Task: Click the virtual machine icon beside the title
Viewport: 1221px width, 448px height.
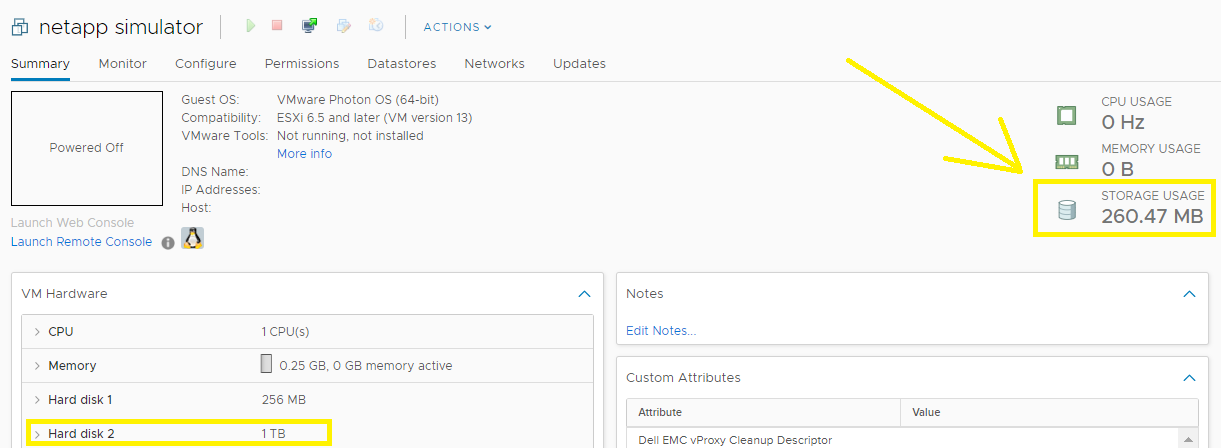Action: coord(19,27)
